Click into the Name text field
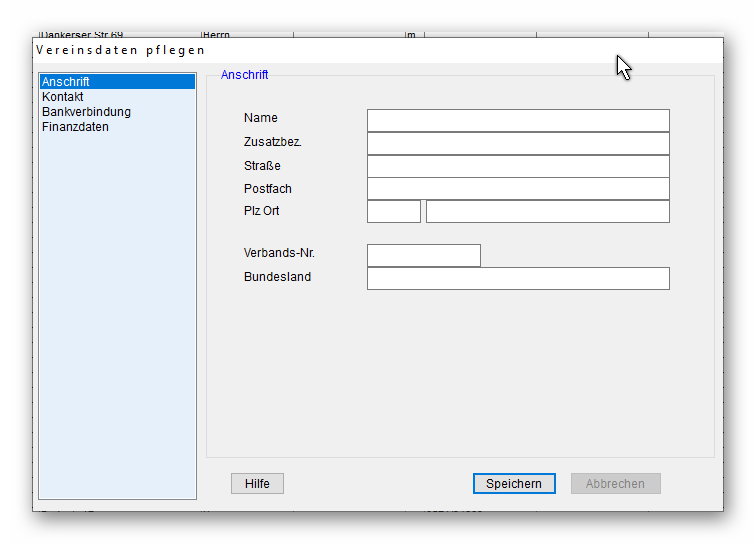 [x=517, y=120]
